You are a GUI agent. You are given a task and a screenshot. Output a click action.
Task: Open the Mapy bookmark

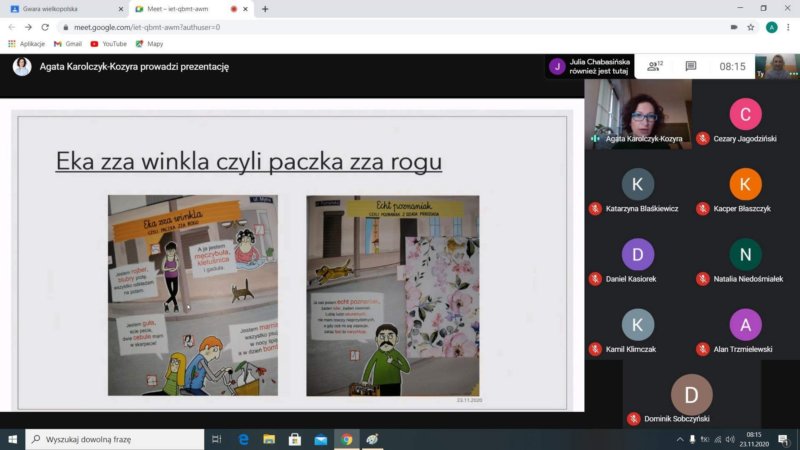(149, 44)
